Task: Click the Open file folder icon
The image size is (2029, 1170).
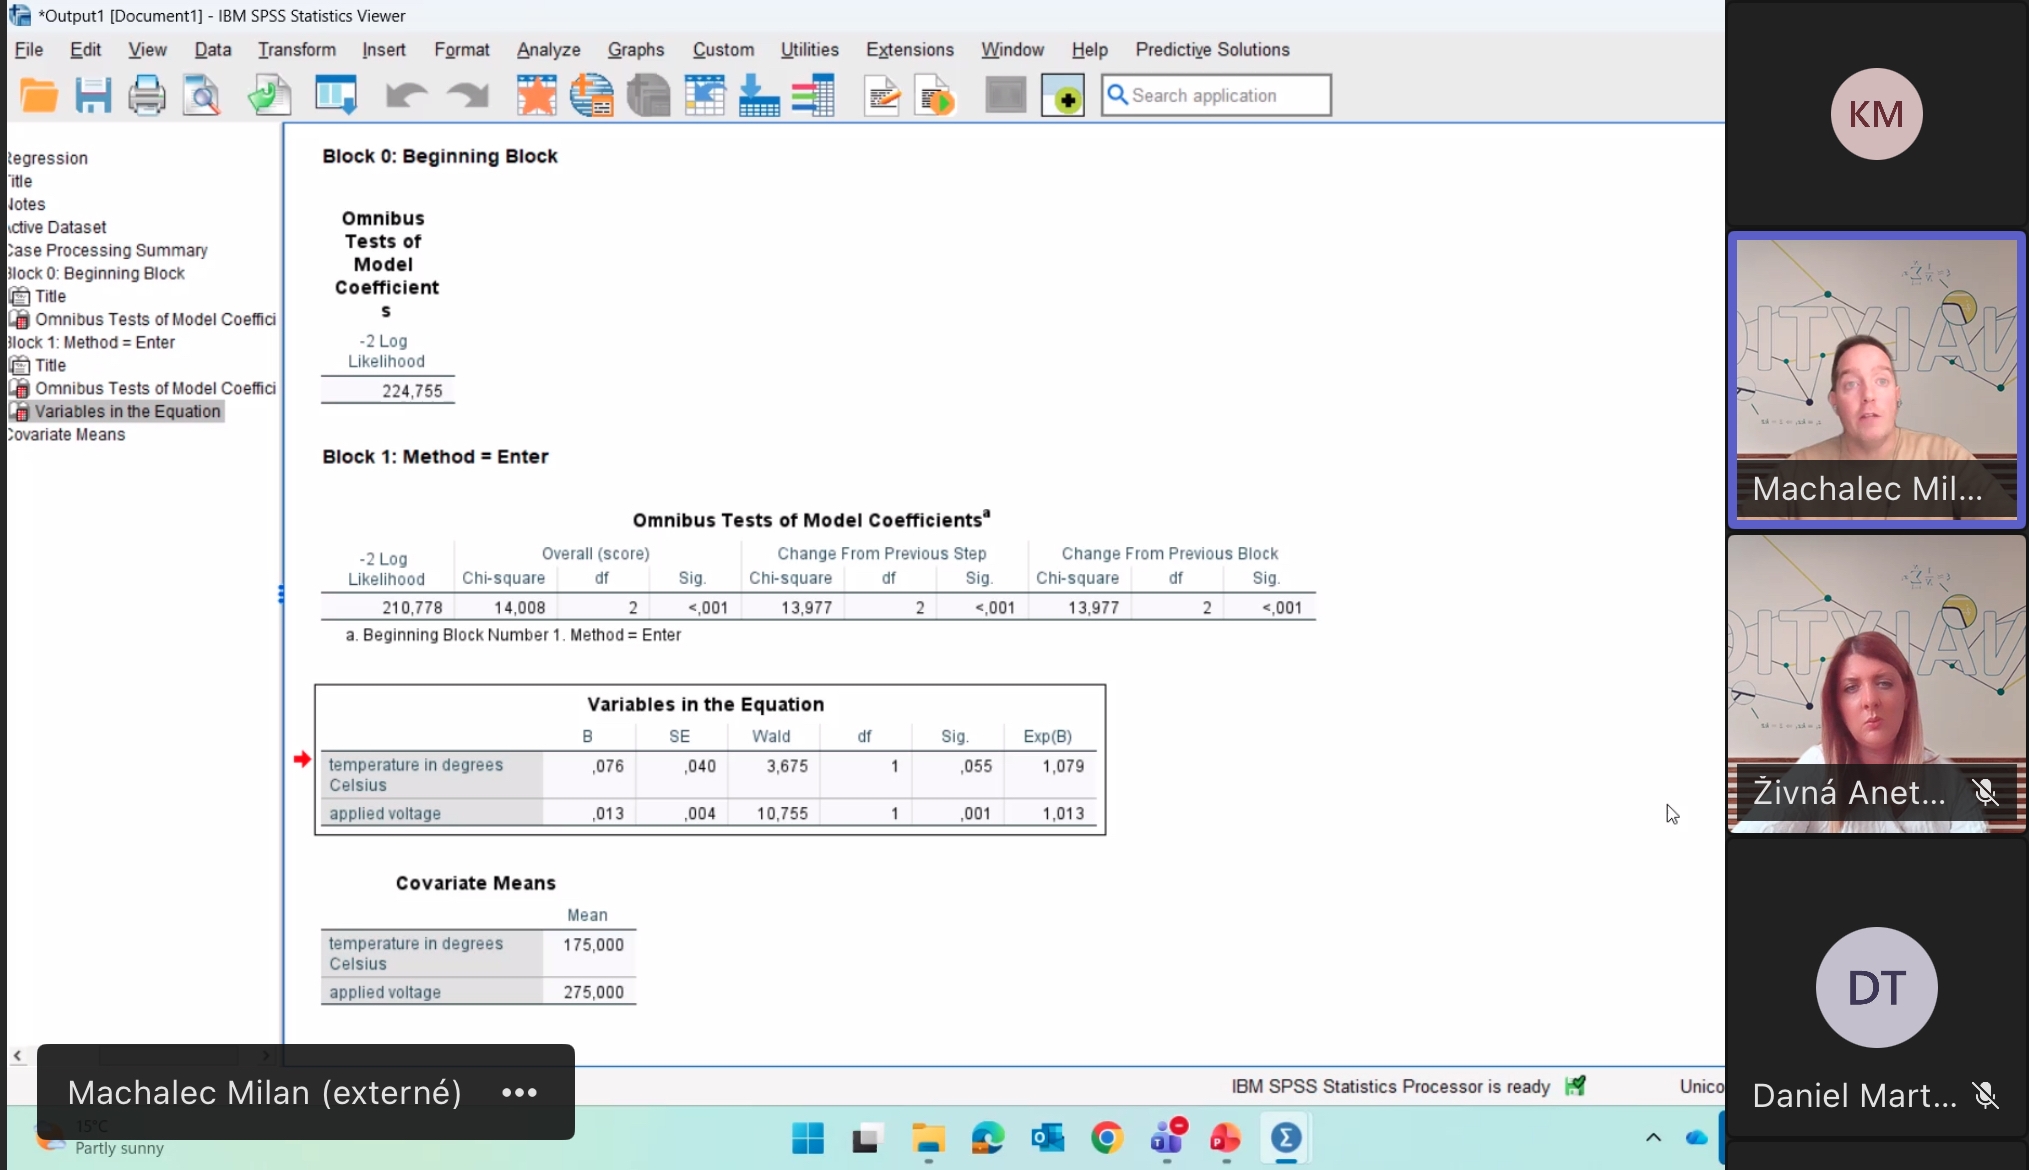Action: pyautogui.click(x=39, y=96)
